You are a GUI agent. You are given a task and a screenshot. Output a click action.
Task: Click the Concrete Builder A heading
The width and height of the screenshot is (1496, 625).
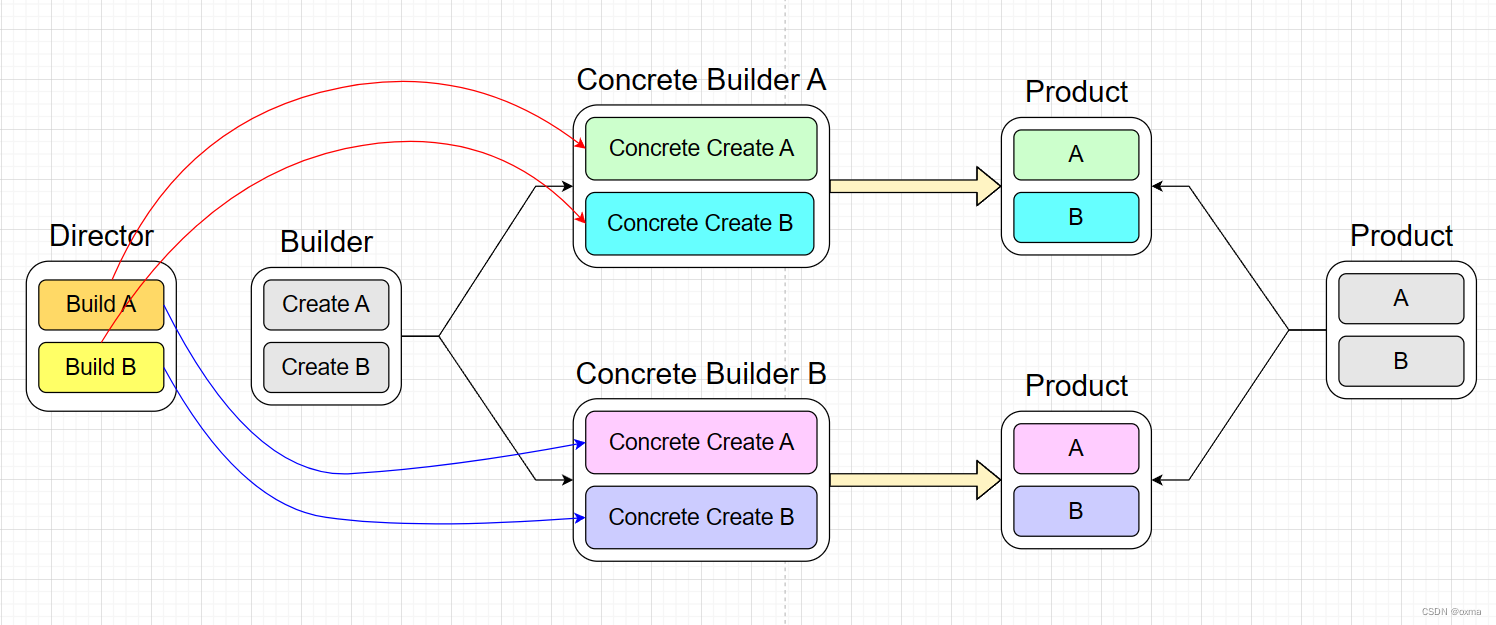(x=701, y=80)
